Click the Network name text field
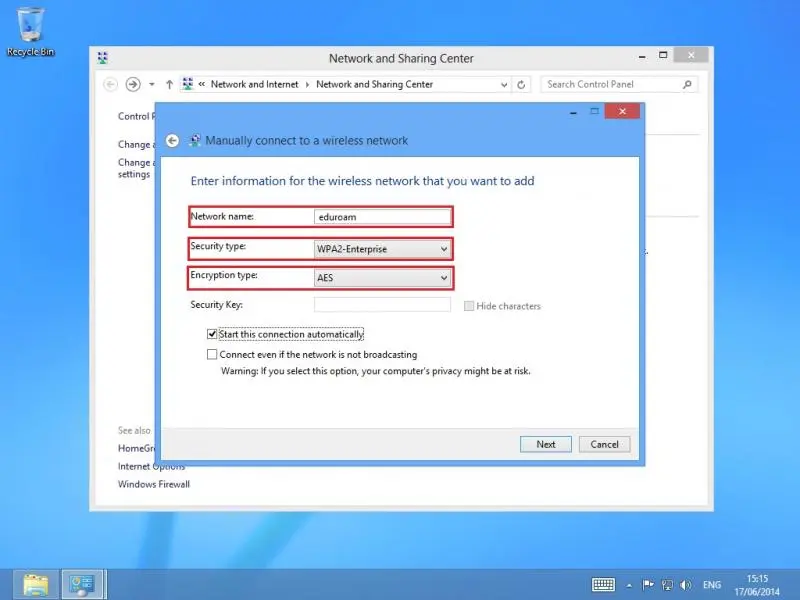Screen dimensions: 800x600 point(382,216)
